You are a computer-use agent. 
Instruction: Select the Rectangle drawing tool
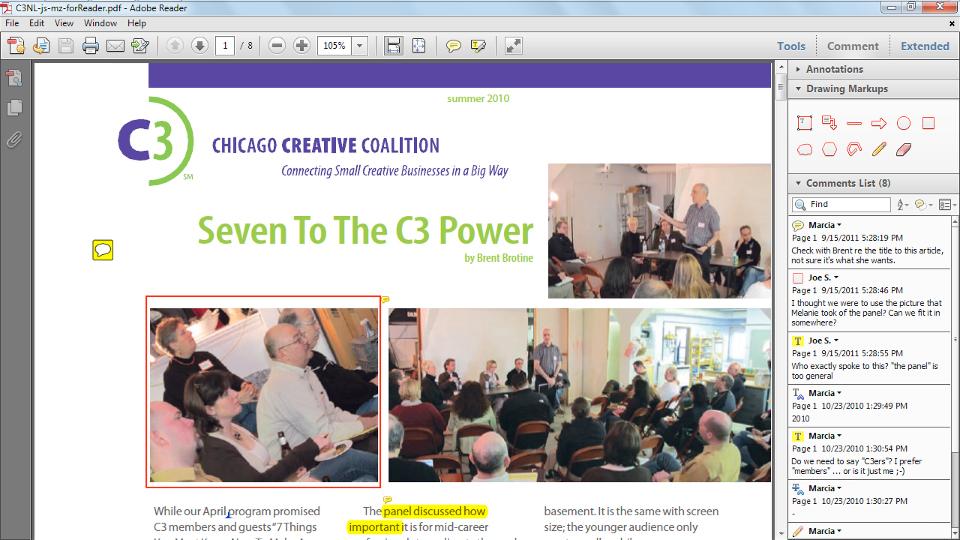point(928,123)
